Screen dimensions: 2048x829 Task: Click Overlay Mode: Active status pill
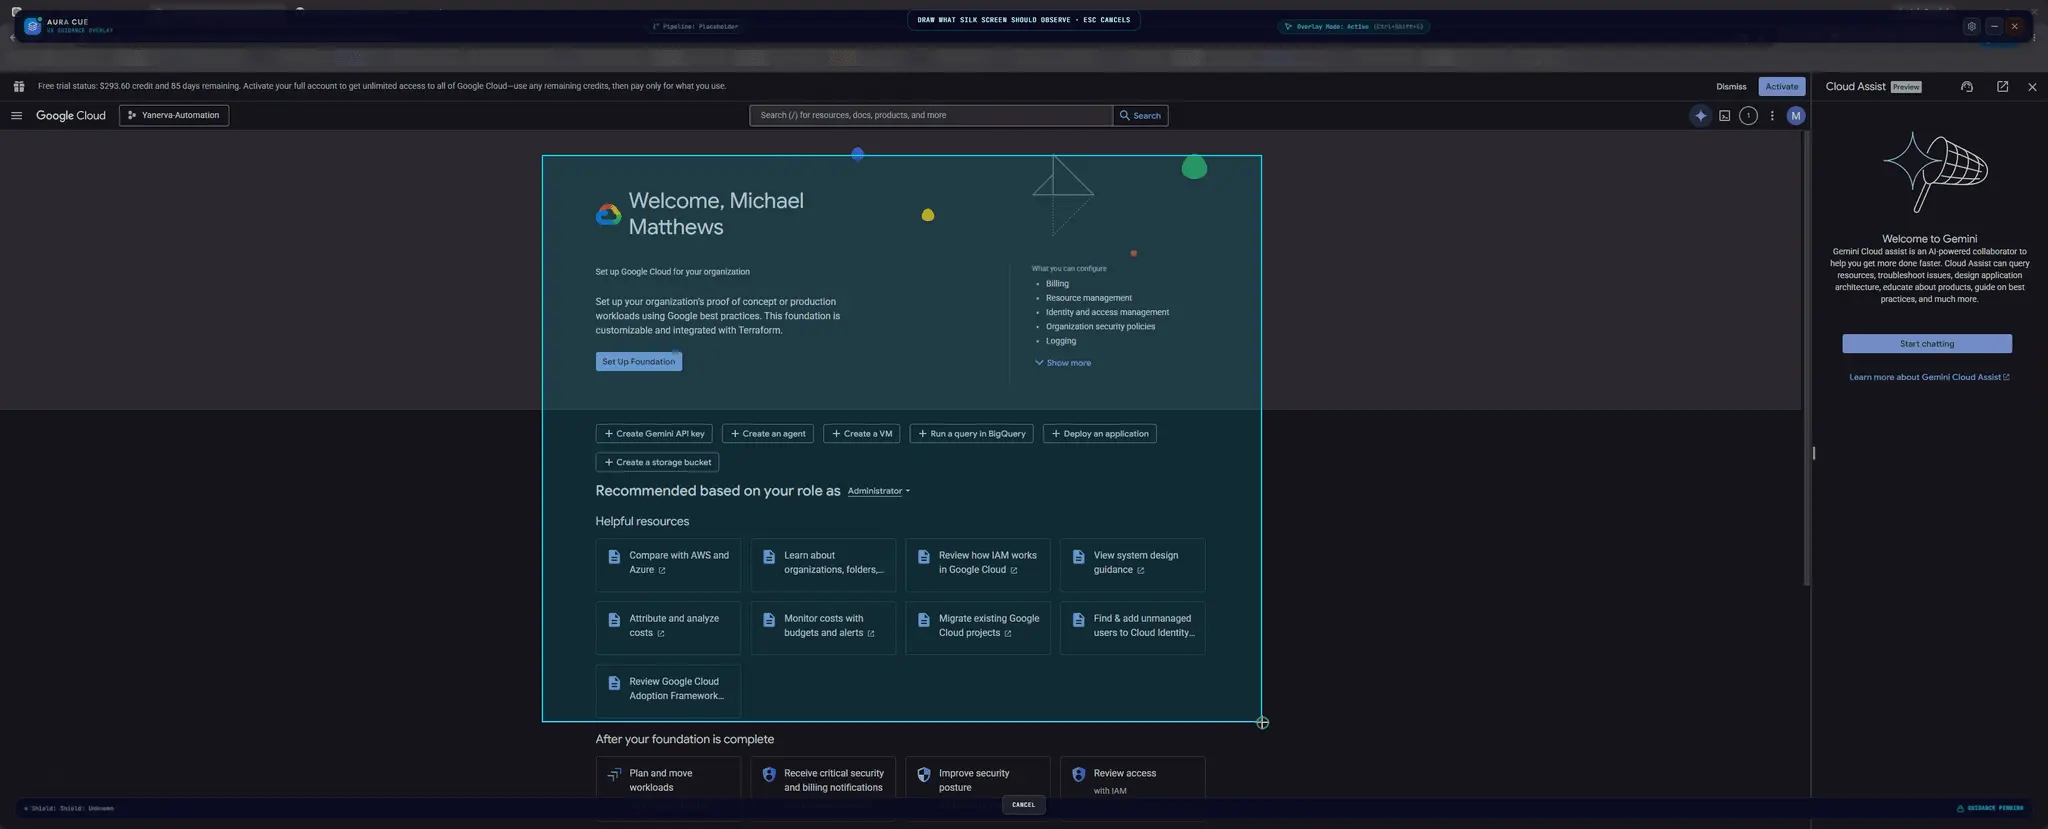tap(1354, 27)
